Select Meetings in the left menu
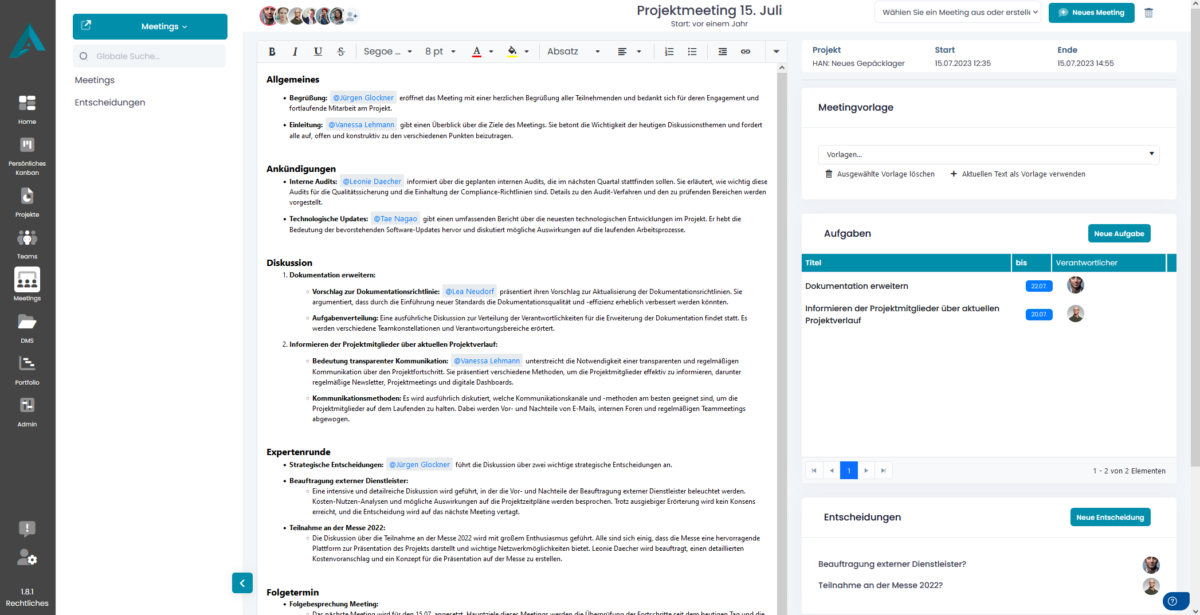 (x=95, y=80)
